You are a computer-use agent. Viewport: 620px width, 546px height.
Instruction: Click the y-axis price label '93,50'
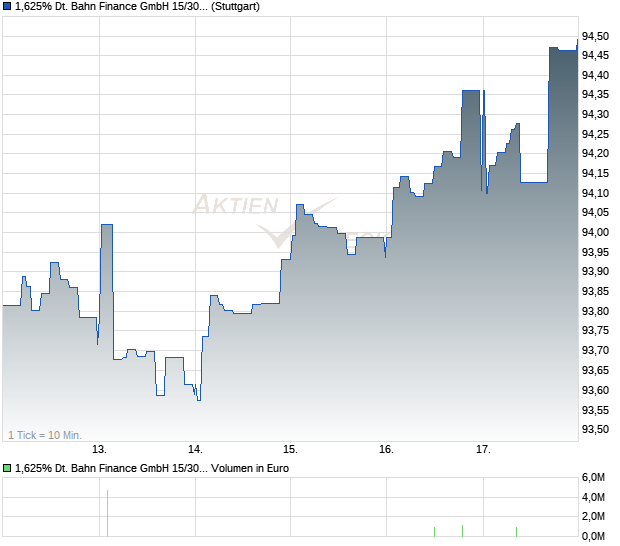click(595, 429)
